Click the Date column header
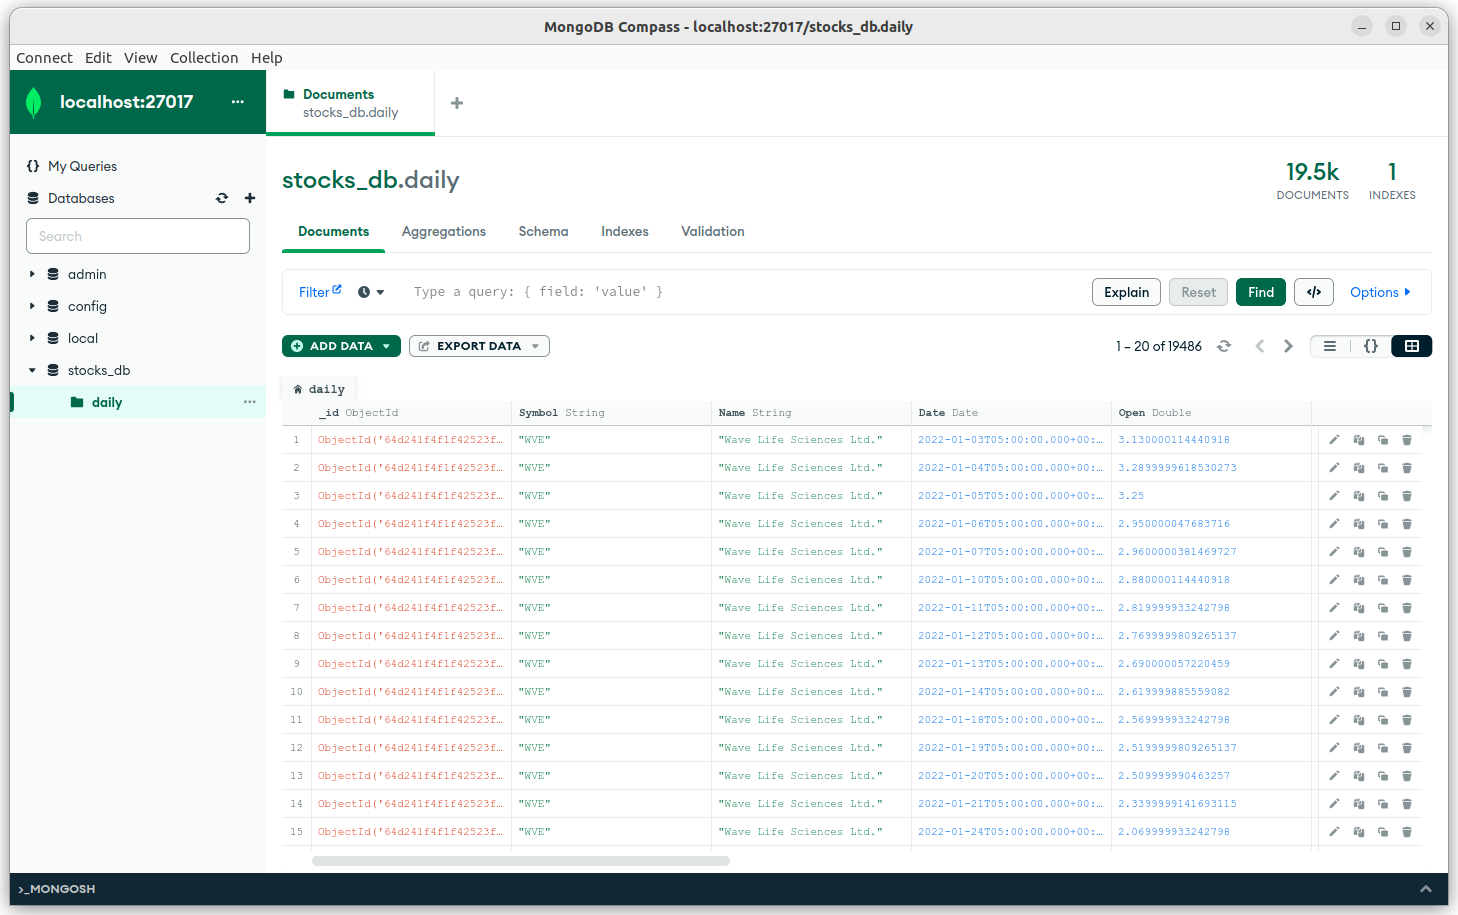Viewport: 1458px width, 915px height. (1012, 413)
